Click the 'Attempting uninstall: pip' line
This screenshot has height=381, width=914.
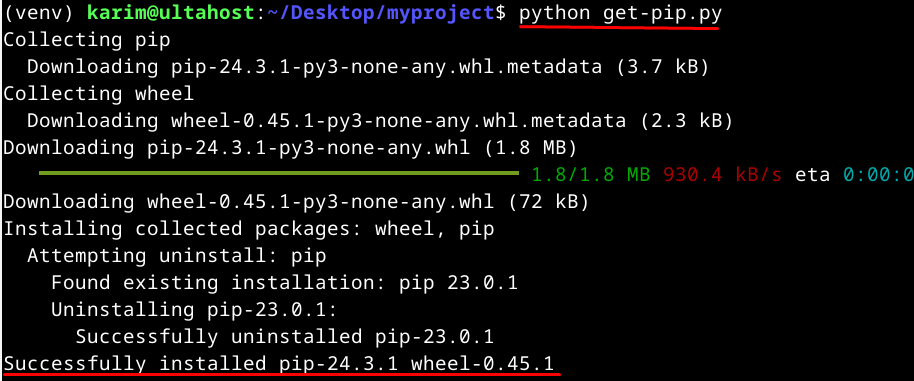(x=177, y=255)
